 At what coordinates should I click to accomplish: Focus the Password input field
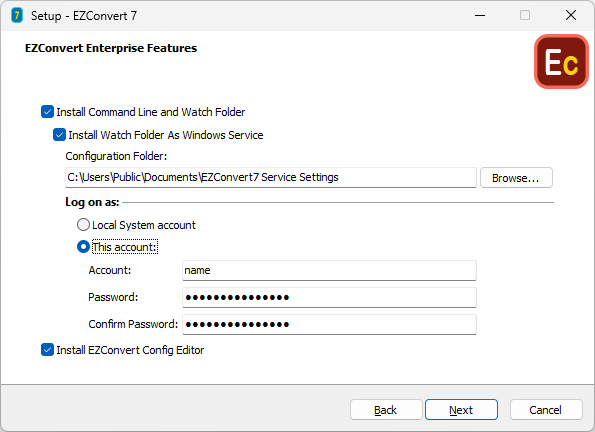pyautogui.click(x=329, y=297)
